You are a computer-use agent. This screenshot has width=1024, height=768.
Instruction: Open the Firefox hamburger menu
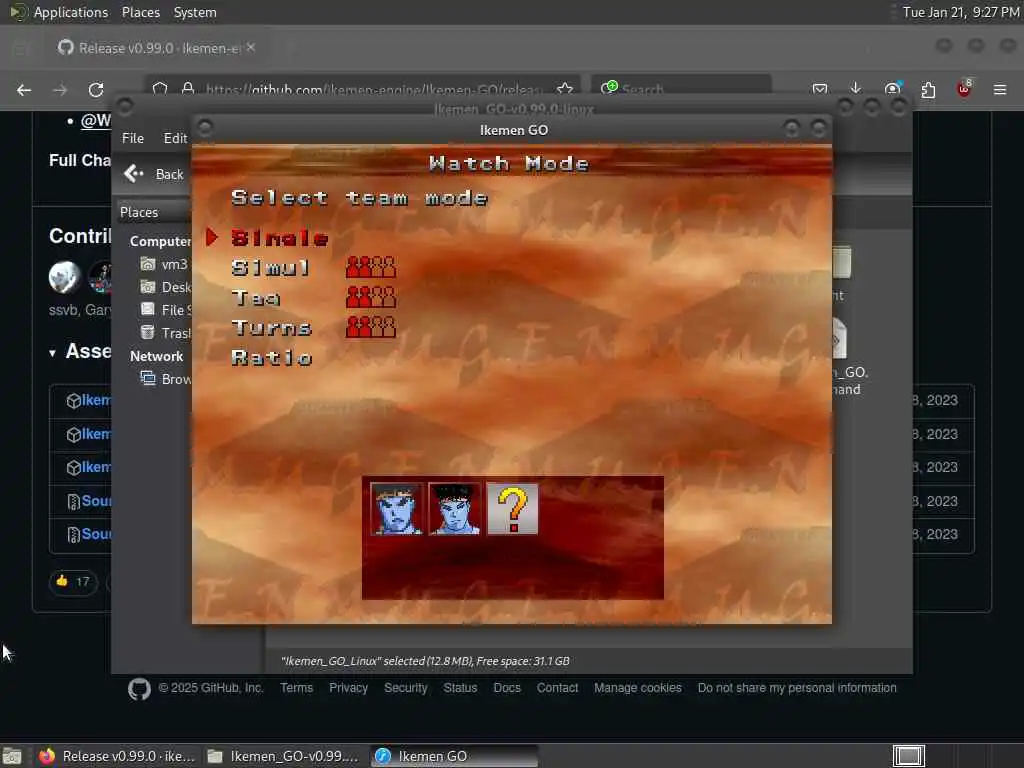(1000, 89)
